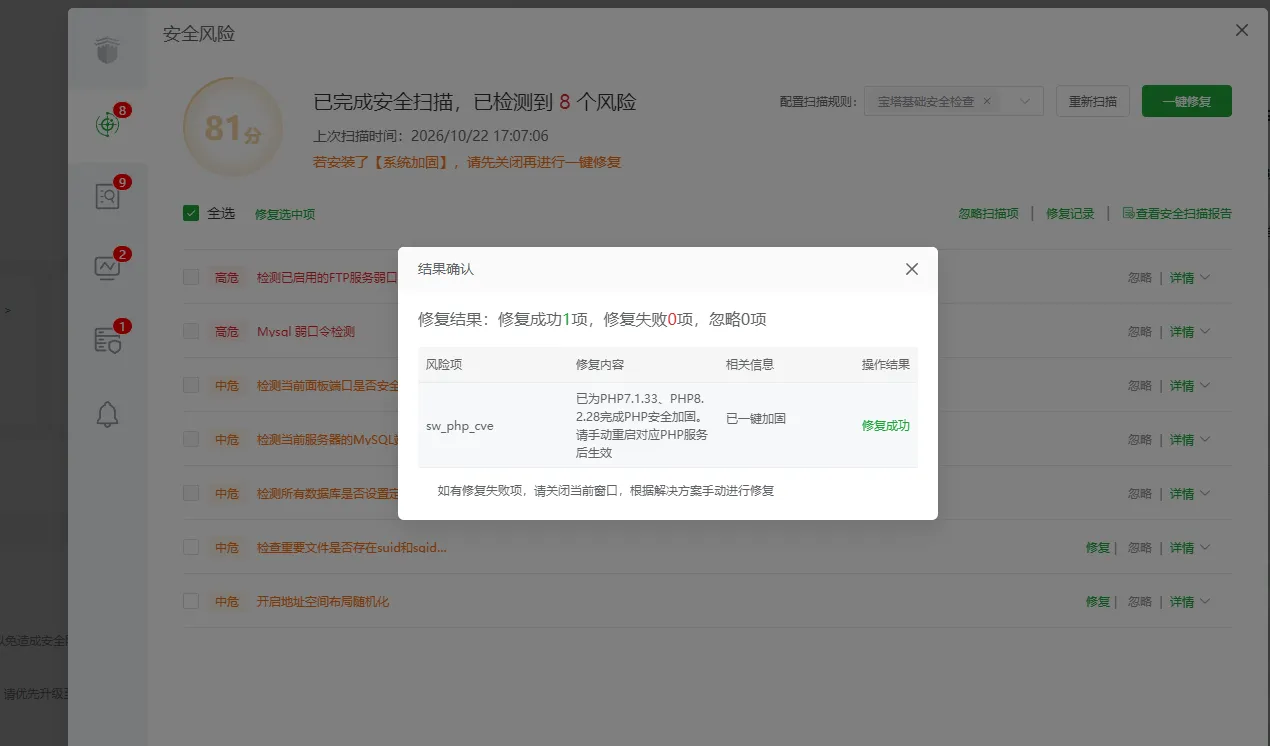Click the 重新扫描 button

(1093, 101)
